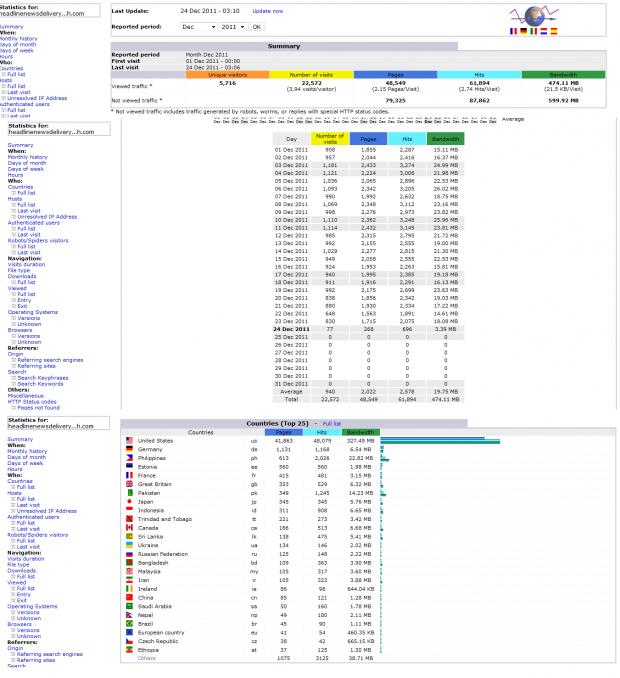This screenshot has width=620, height=678.
Task: Click the Countries column header label
Action: (x=201, y=432)
